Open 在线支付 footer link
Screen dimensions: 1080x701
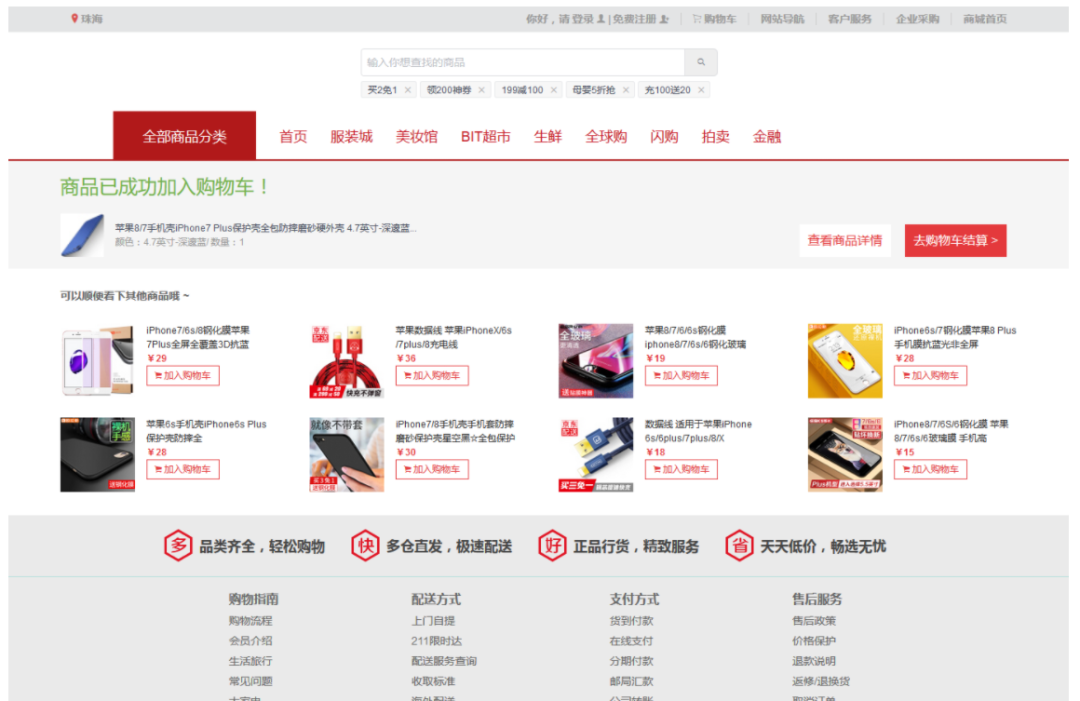[x=632, y=640]
